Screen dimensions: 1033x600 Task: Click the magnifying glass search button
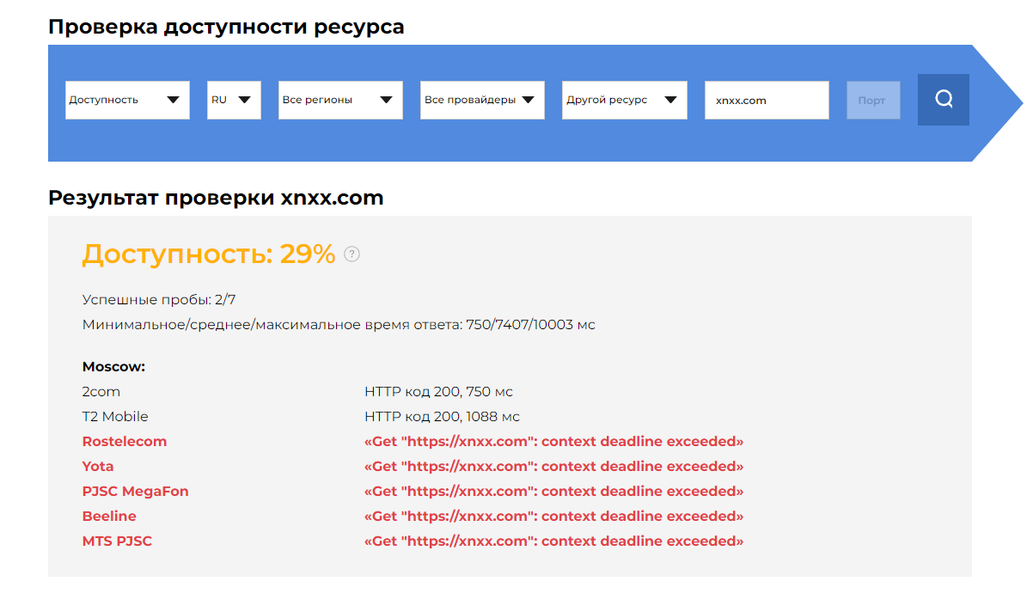coord(943,100)
